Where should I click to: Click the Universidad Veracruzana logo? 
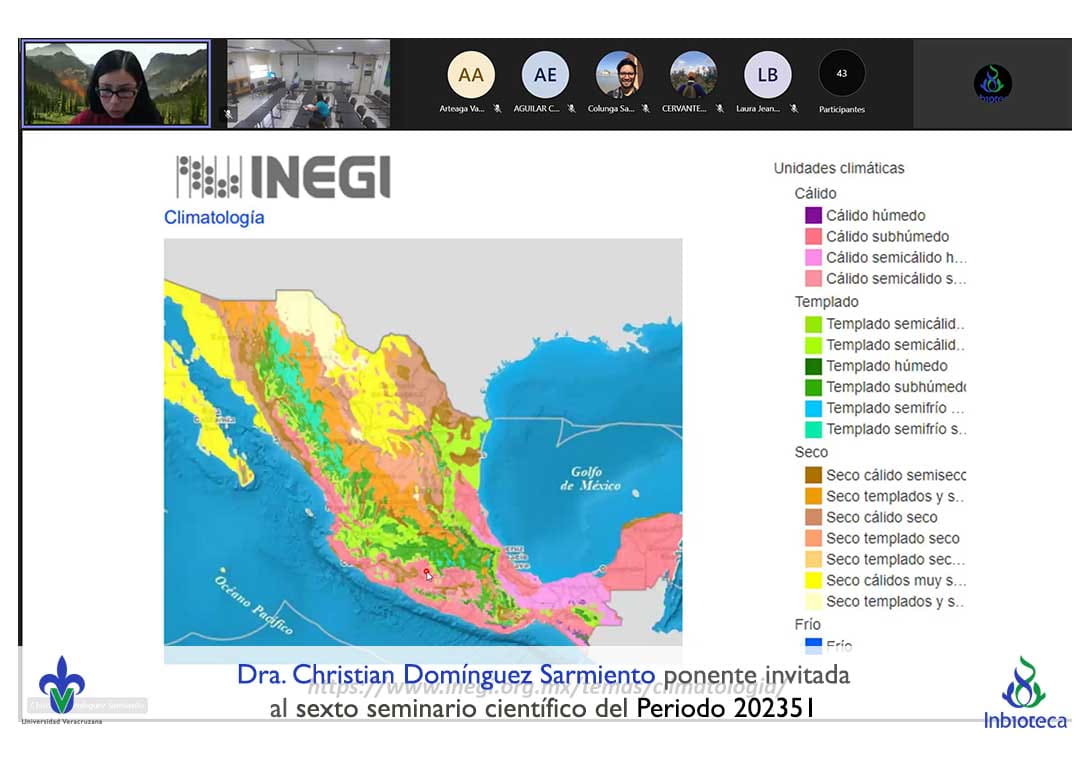(62, 689)
